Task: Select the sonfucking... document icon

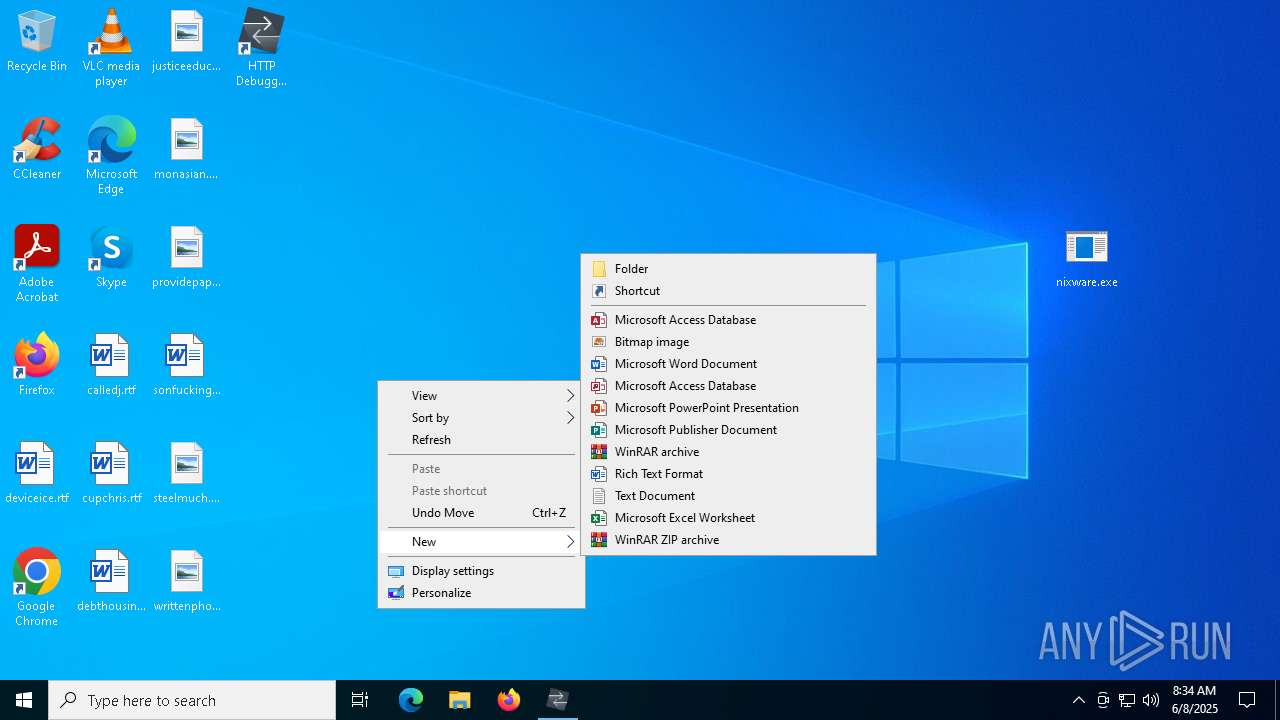Action: (186, 366)
